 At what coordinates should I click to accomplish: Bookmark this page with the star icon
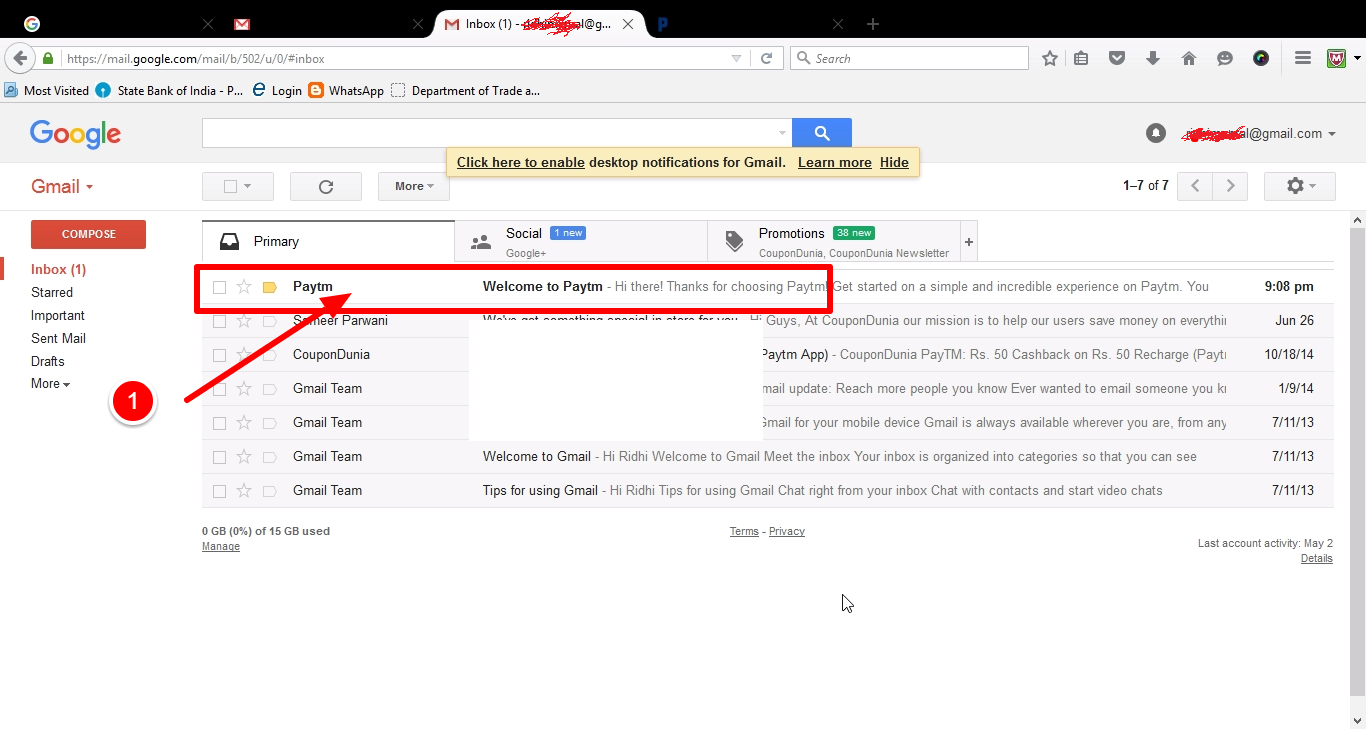point(1050,59)
